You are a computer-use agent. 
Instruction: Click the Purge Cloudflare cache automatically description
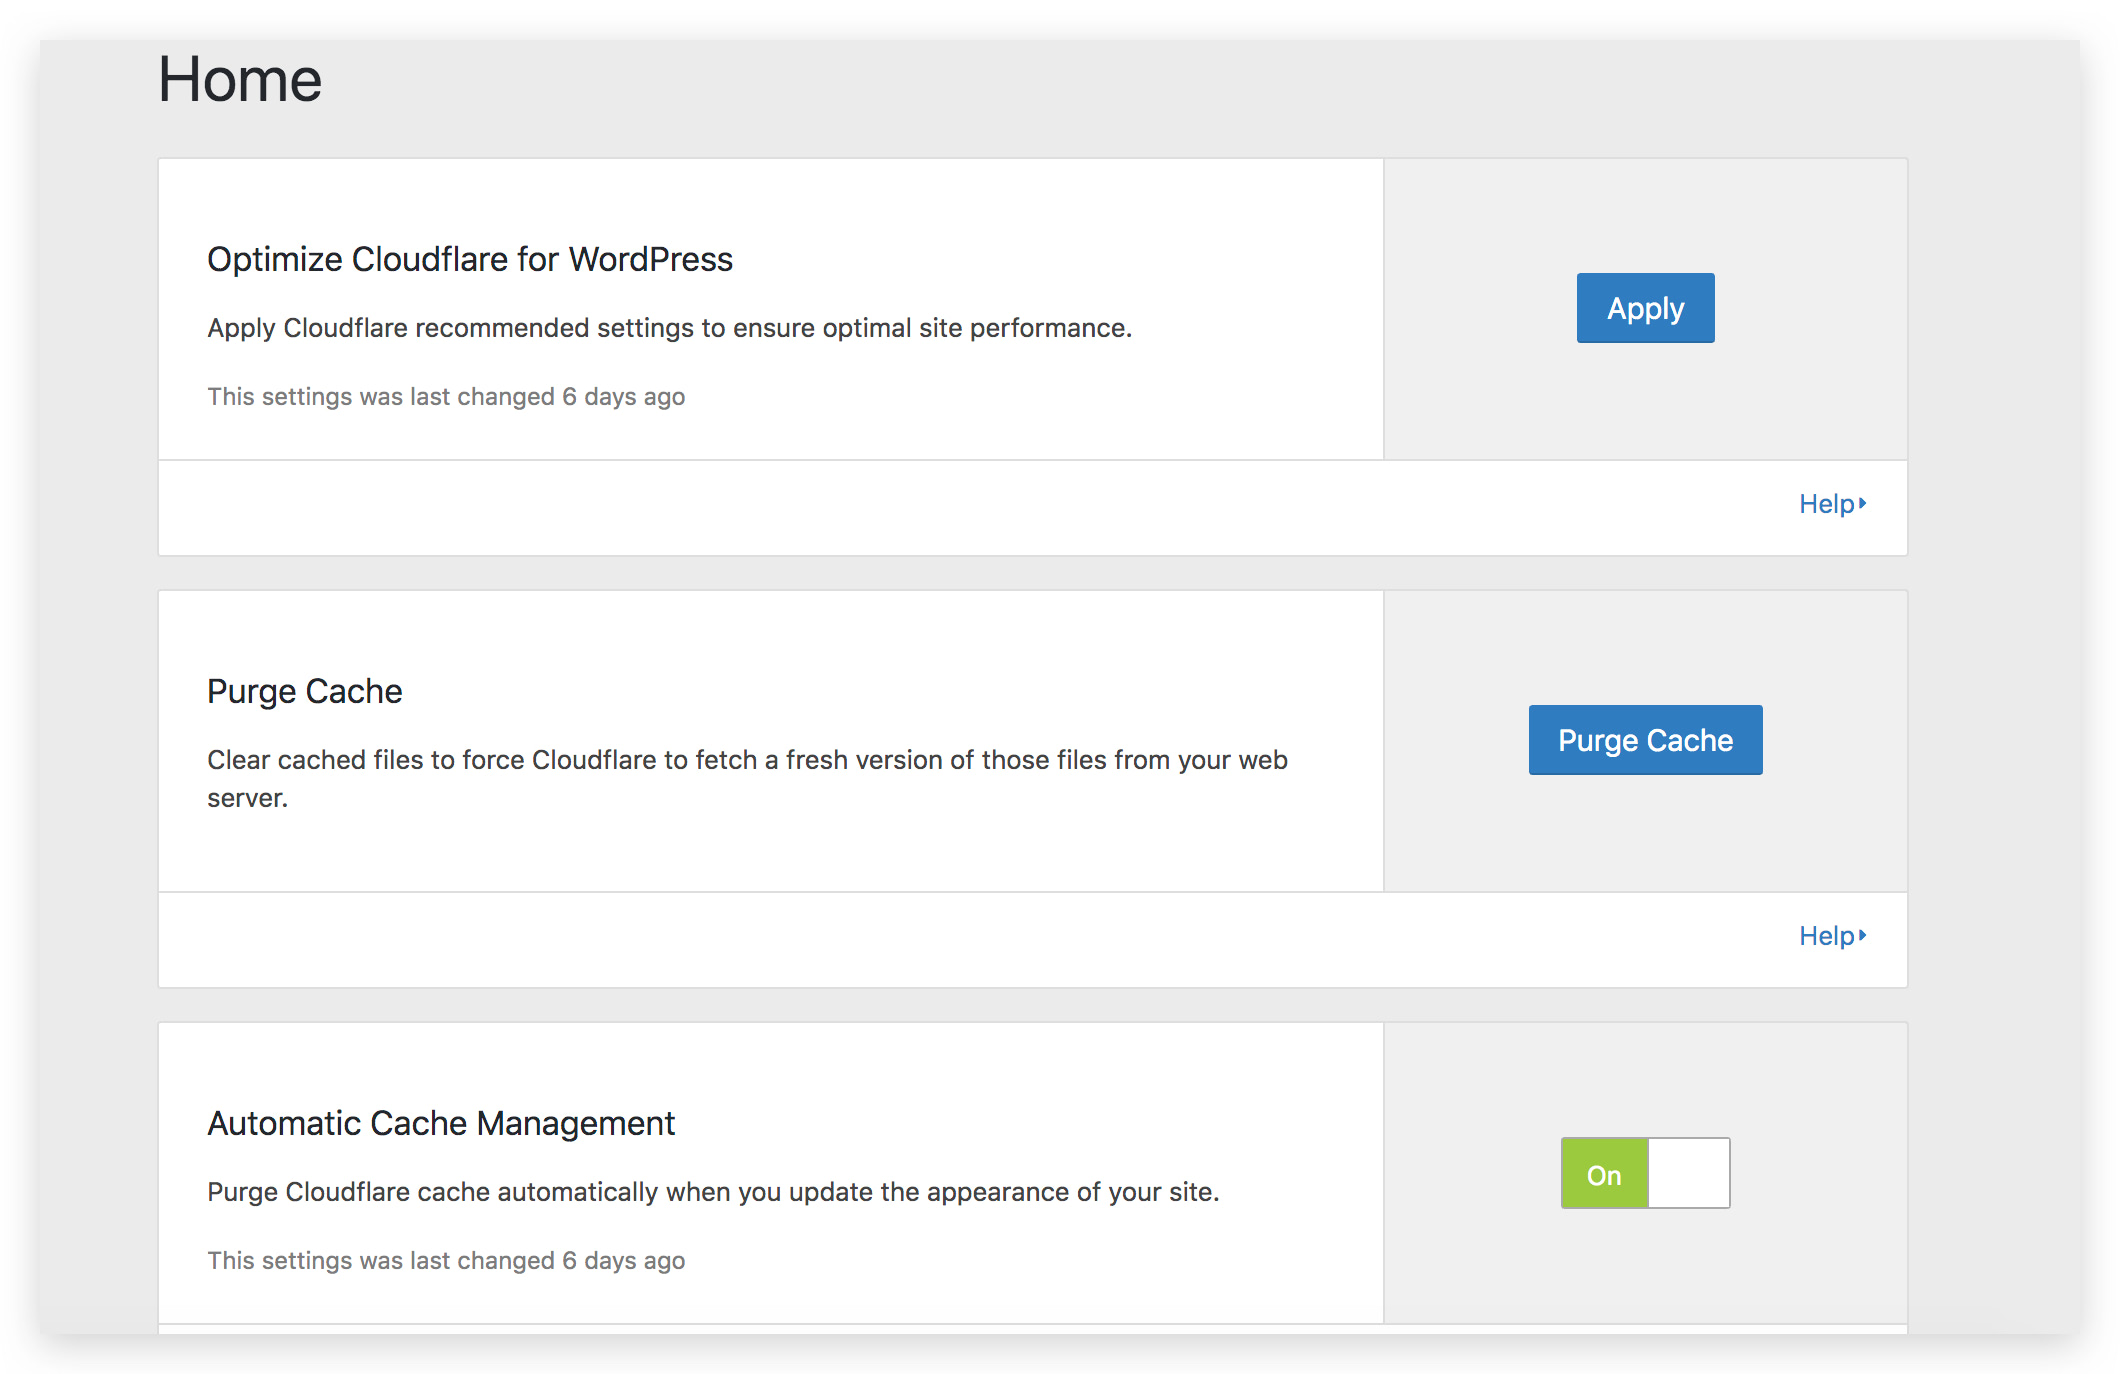[x=712, y=1192]
